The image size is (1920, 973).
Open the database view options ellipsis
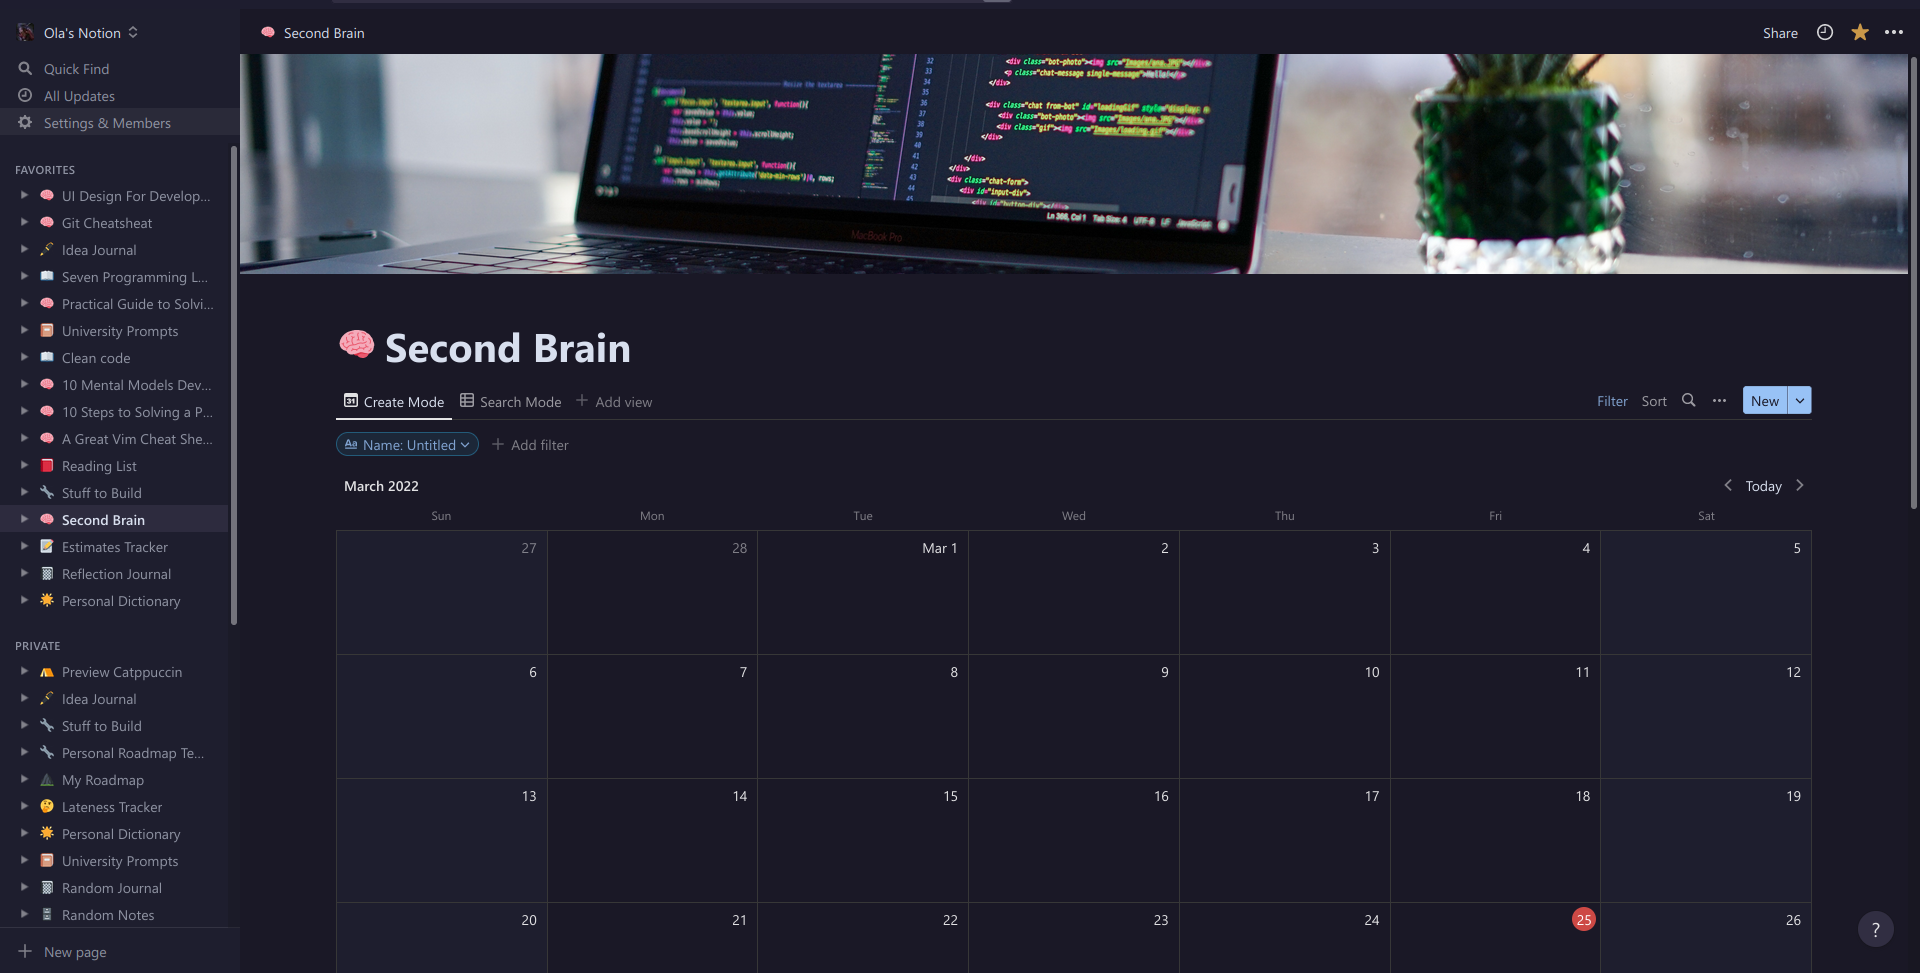tap(1719, 400)
